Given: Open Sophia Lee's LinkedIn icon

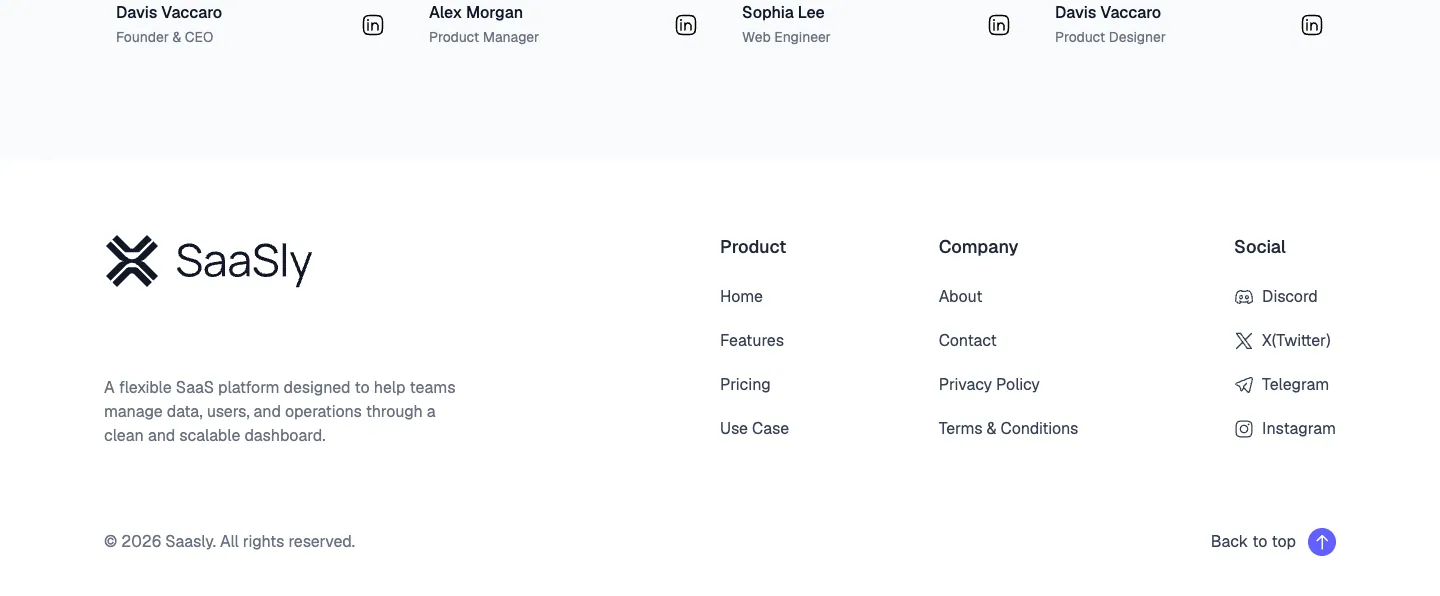Looking at the screenshot, I should coord(999,25).
